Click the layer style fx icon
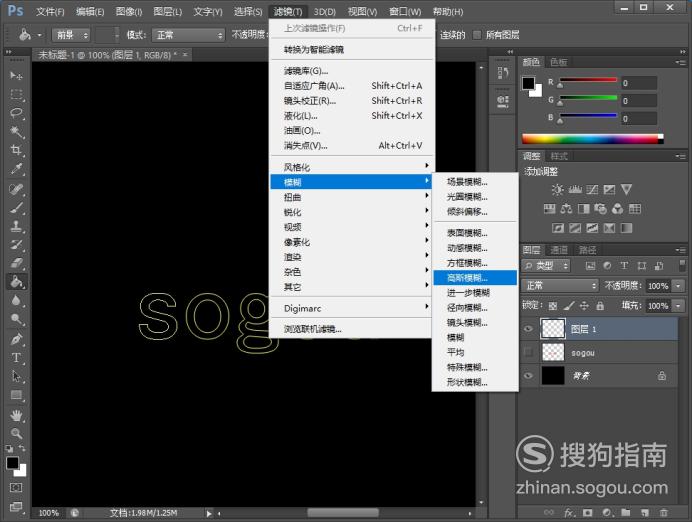The width and height of the screenshot is (692, 522). click(x=569, y=513)
